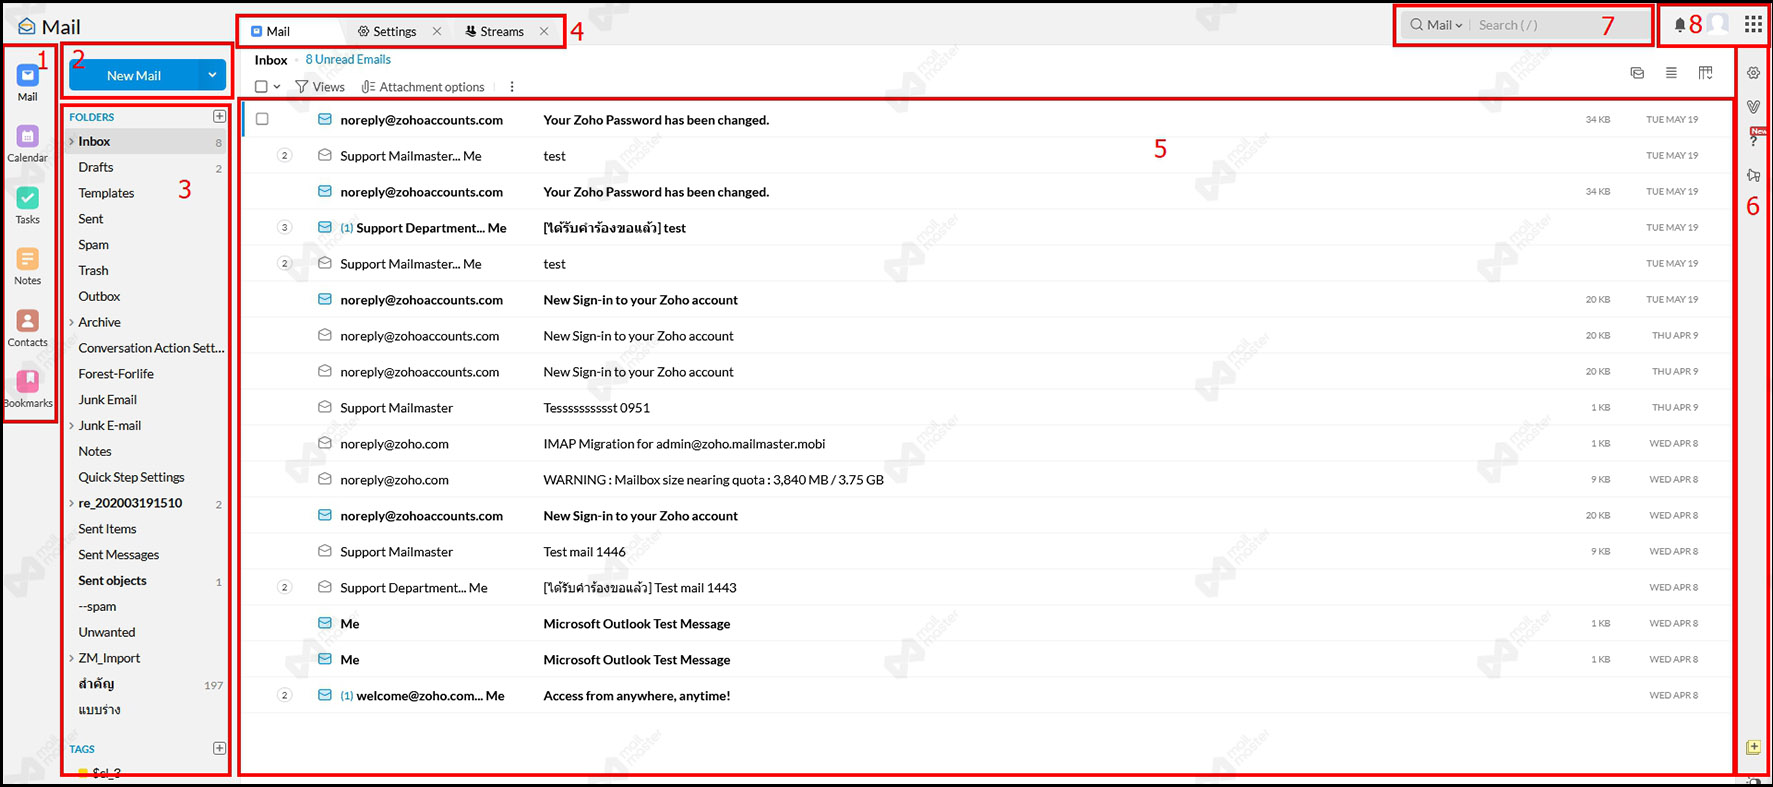This screenshot has height=787, width=1773.
Task: Expand the Archive folder chevron
Action: pos(71,322)
